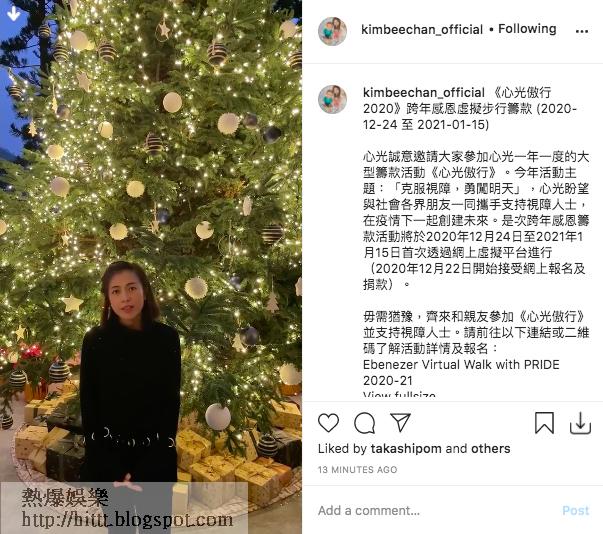The image size is (603, 534).
Task: Toggle the Following status button
Action: point(527,29)
